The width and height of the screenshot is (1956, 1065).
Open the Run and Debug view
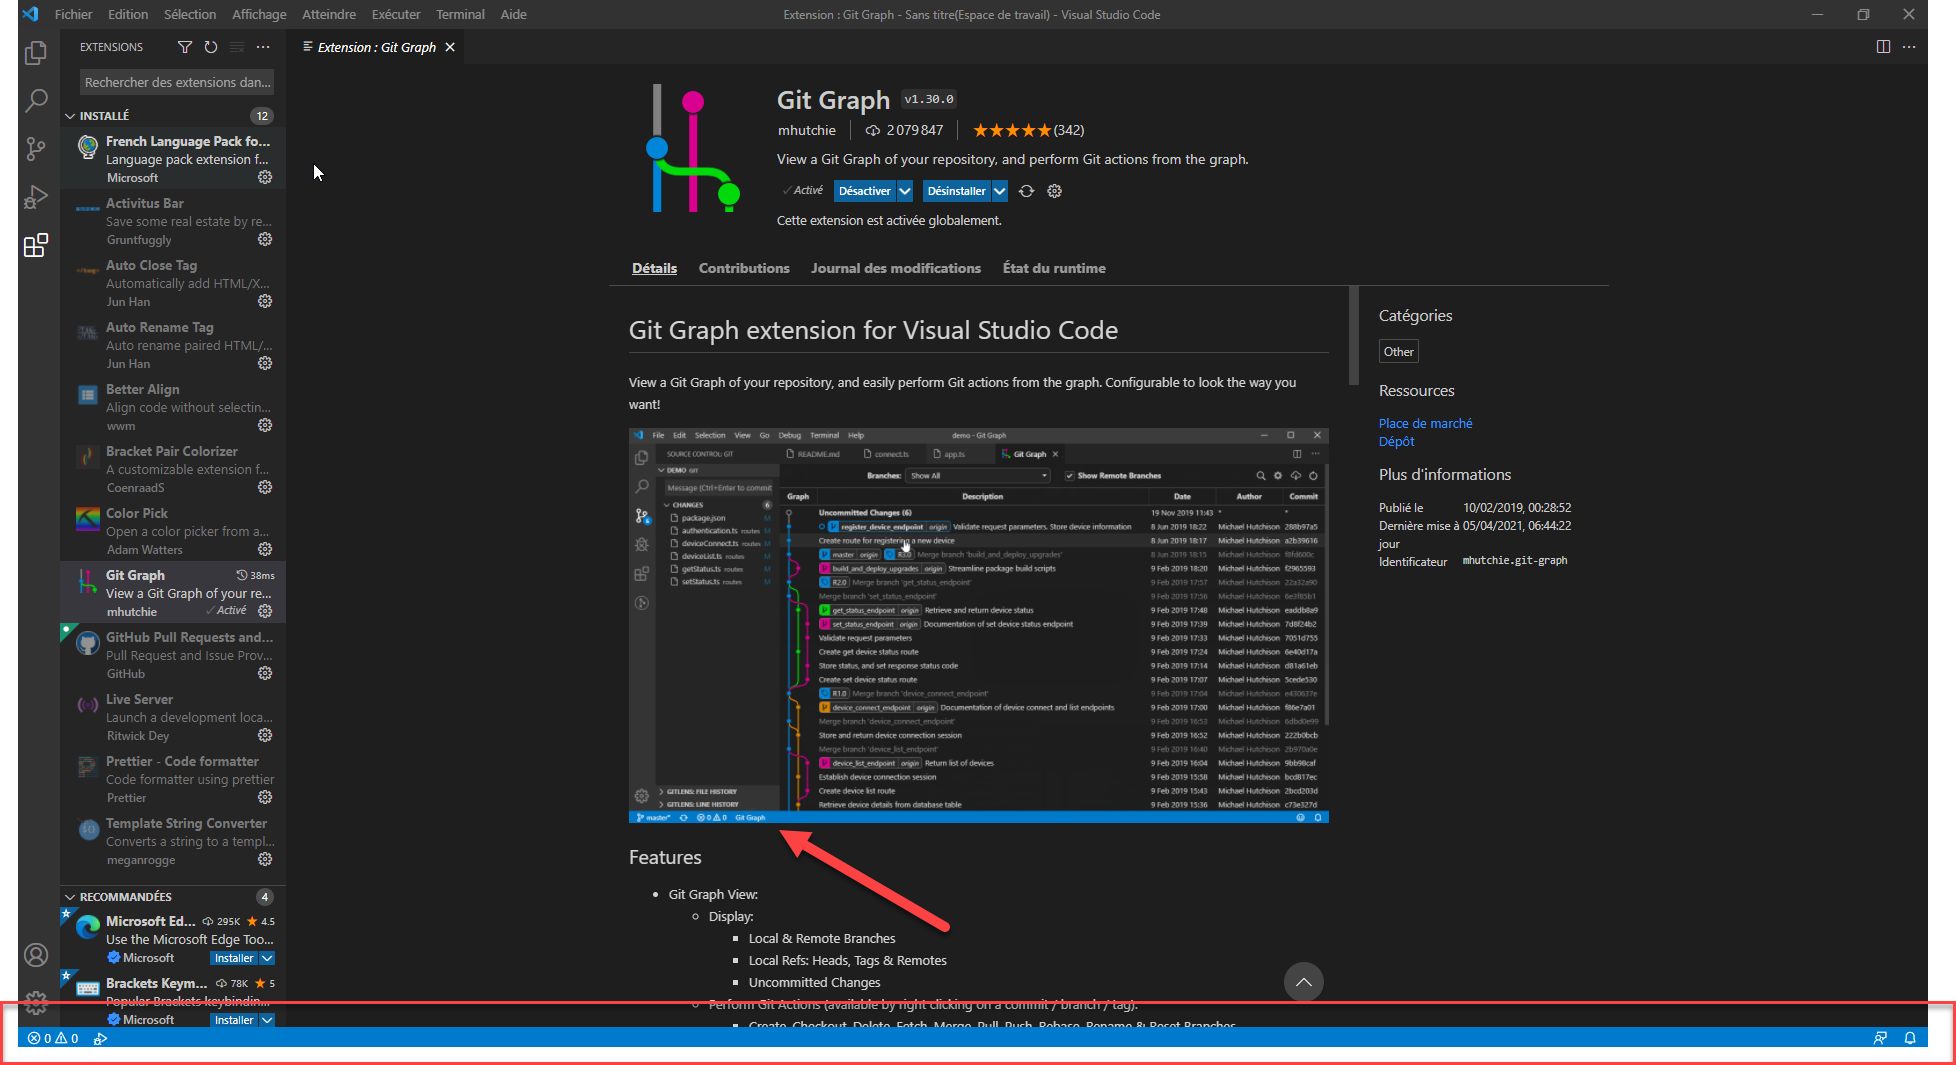coord(36,196)
